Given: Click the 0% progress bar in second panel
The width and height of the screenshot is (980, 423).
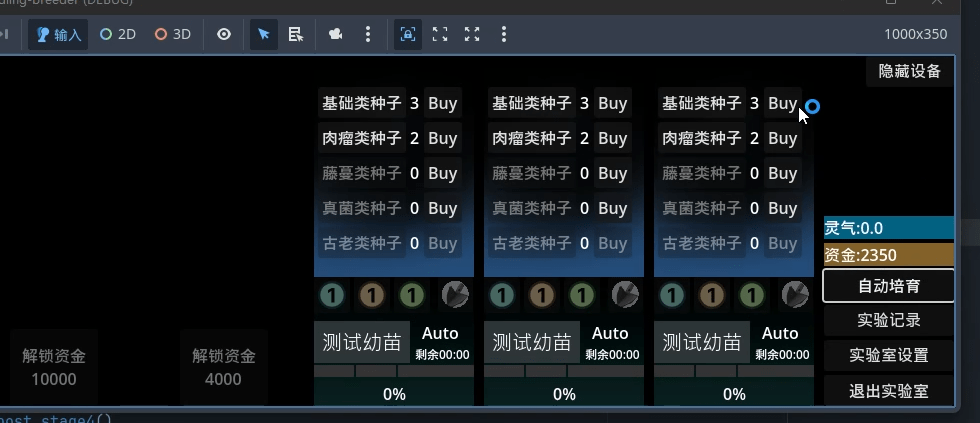Looking at the screenshot, I should [x=564, y=394].
